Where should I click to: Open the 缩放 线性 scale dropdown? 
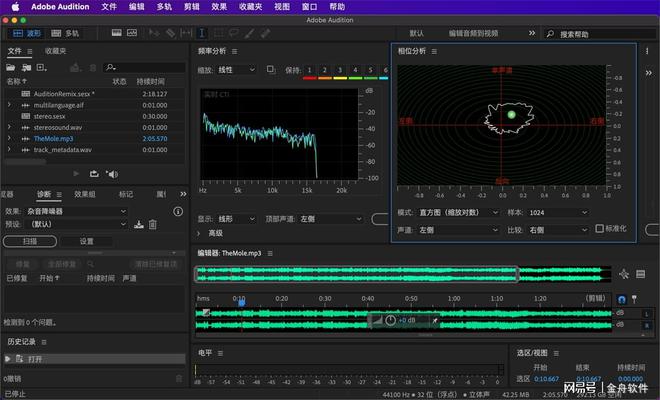(x=236, y=70)
